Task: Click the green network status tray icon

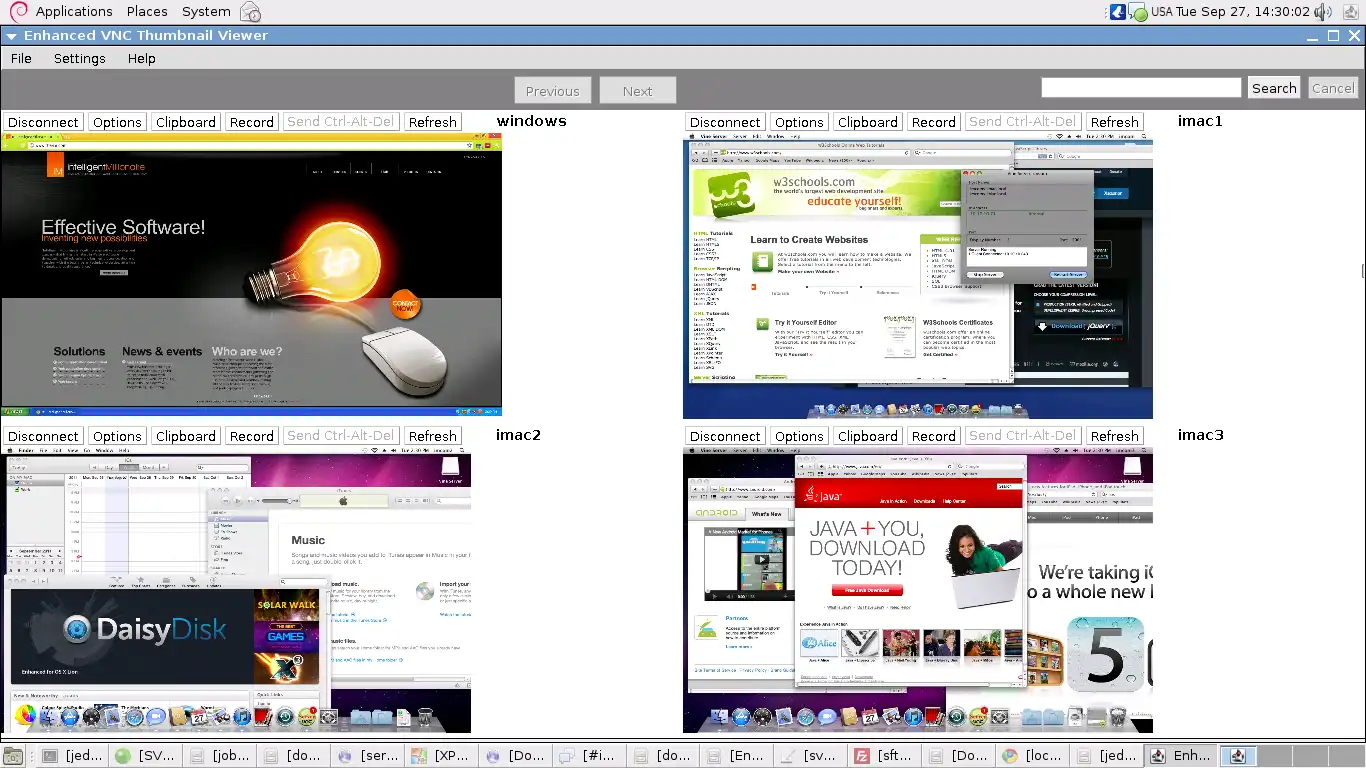Action: click(1138, 13)
